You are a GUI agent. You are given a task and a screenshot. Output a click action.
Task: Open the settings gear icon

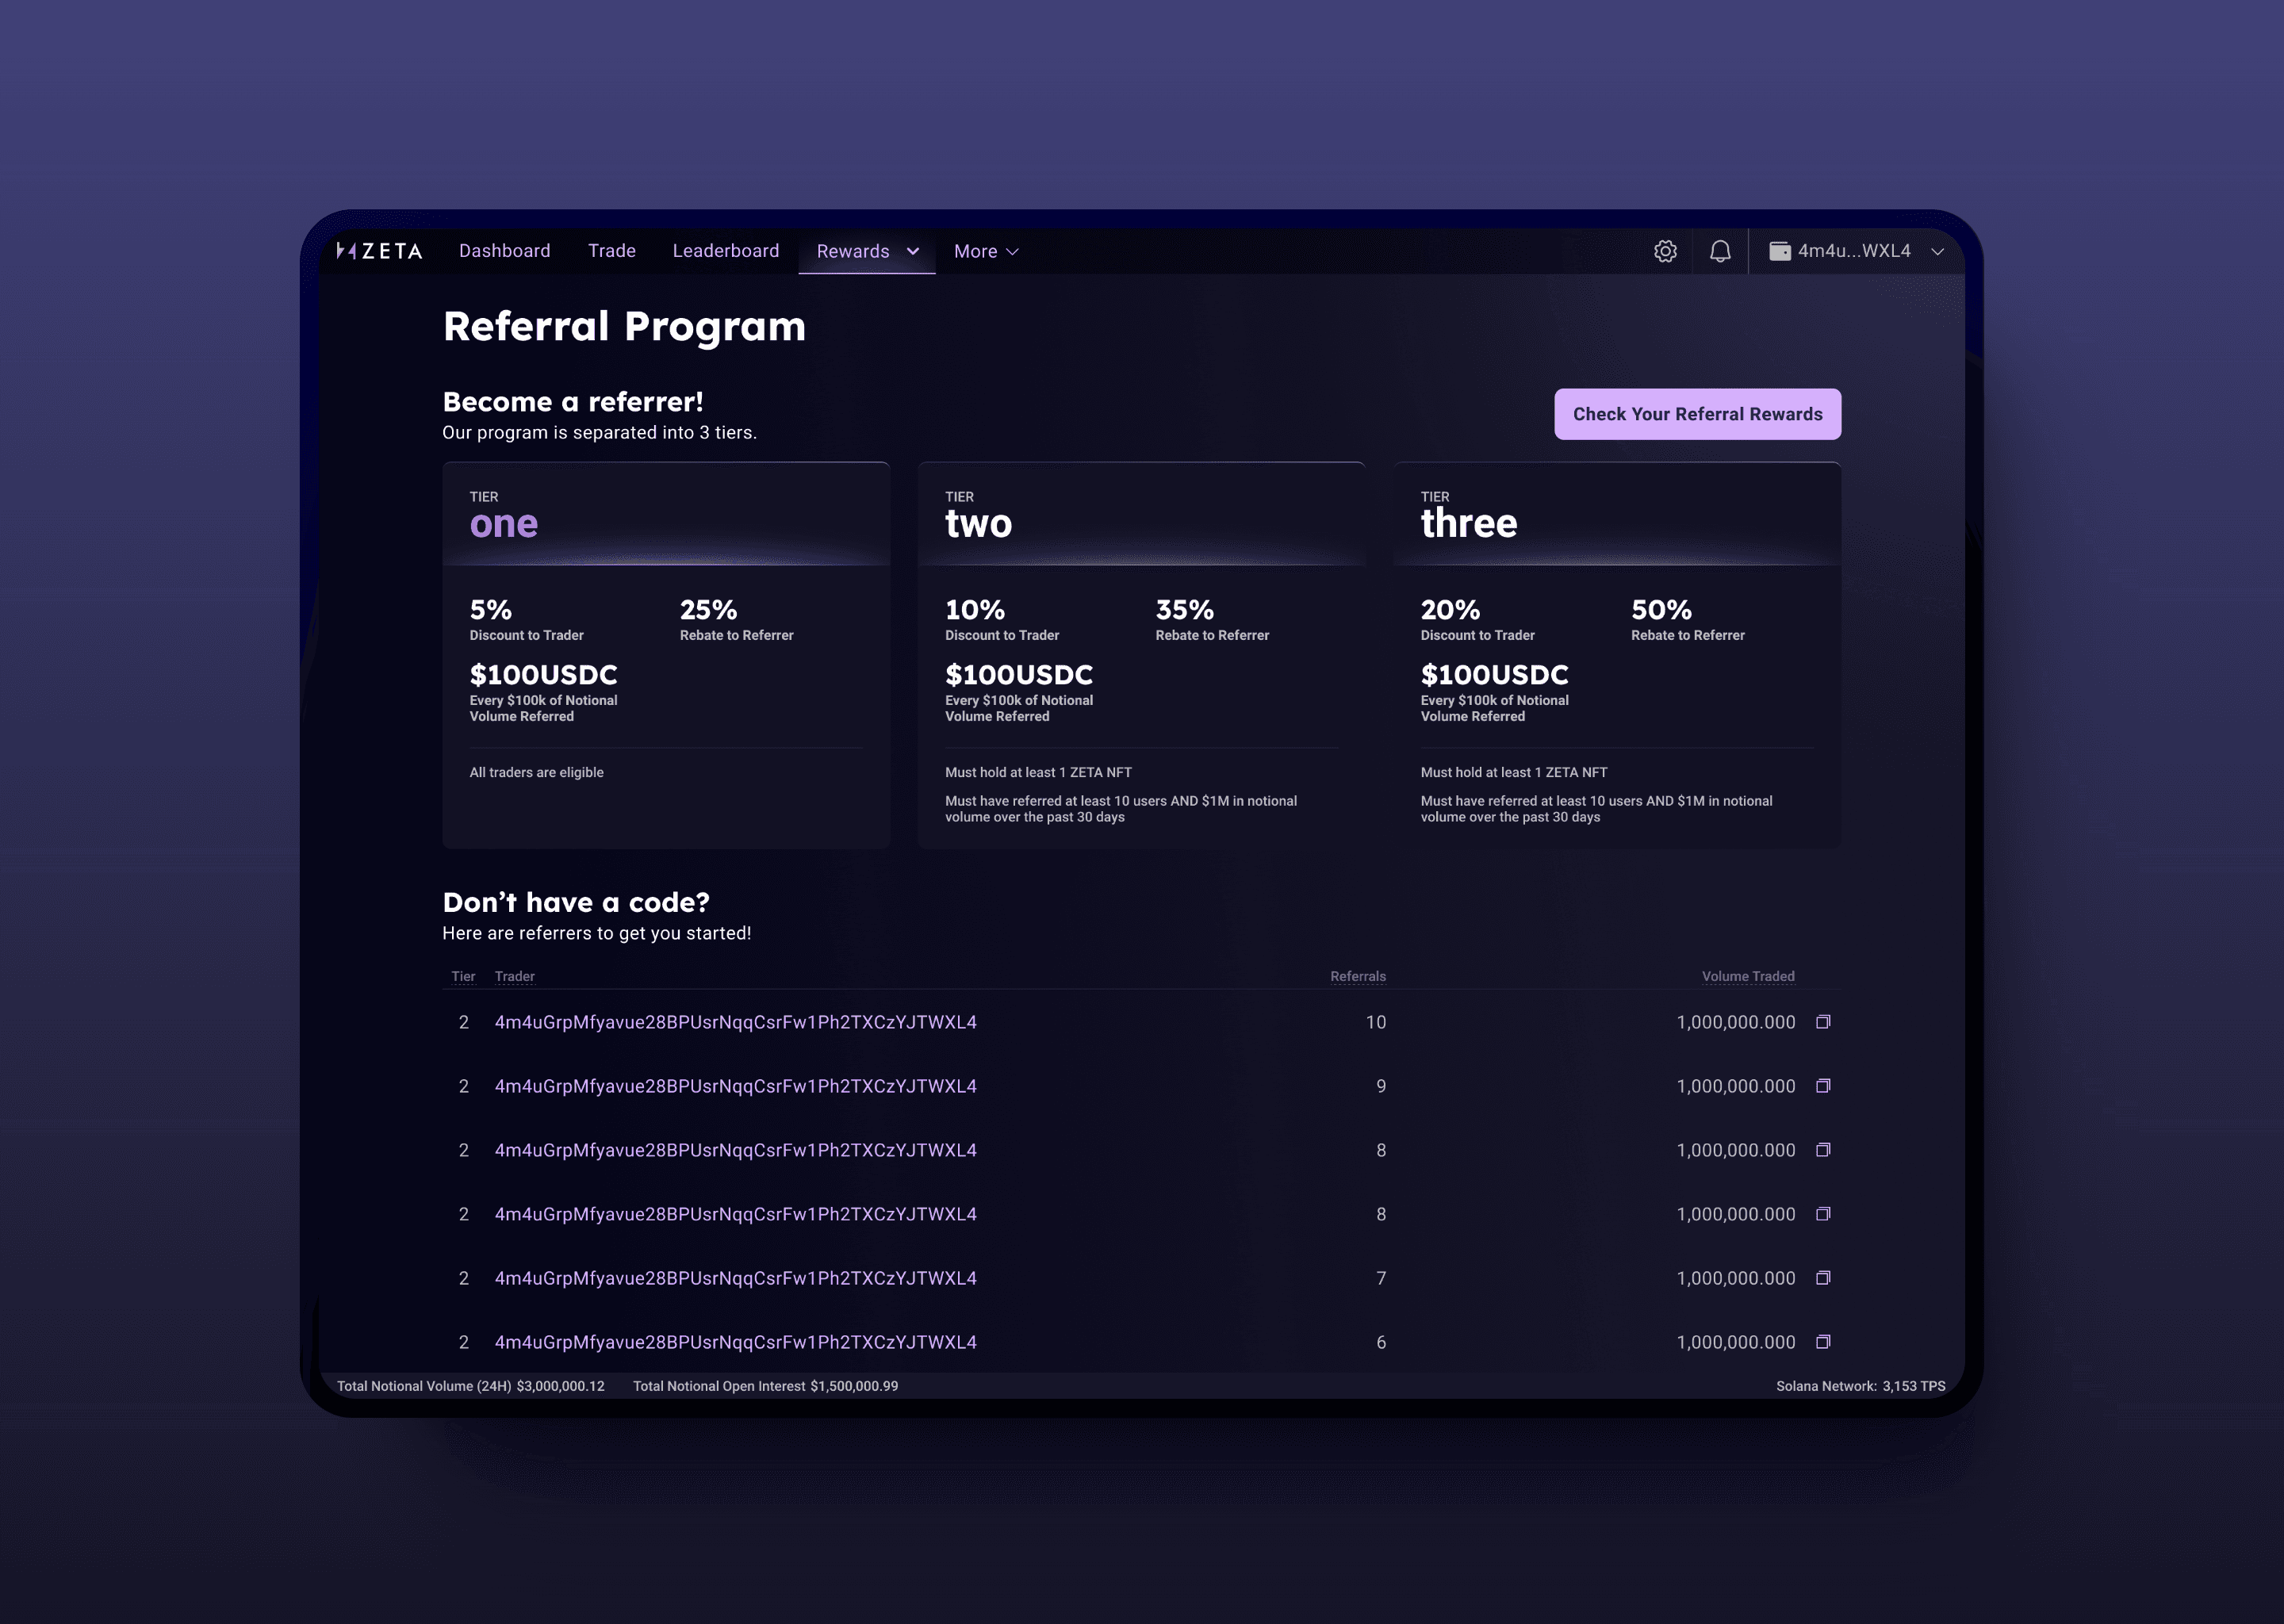point(1665,251)
